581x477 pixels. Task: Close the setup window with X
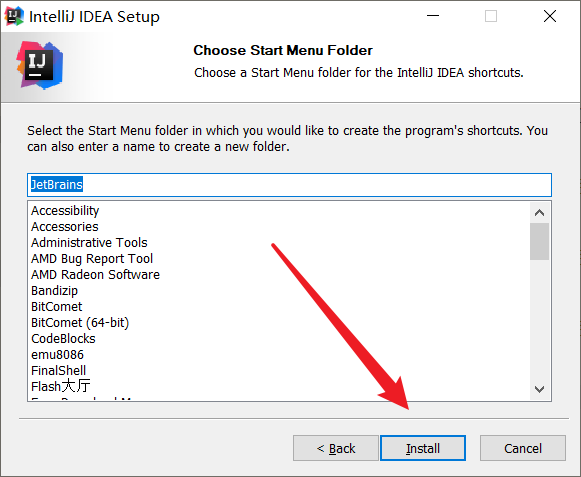tap(550, 16)
